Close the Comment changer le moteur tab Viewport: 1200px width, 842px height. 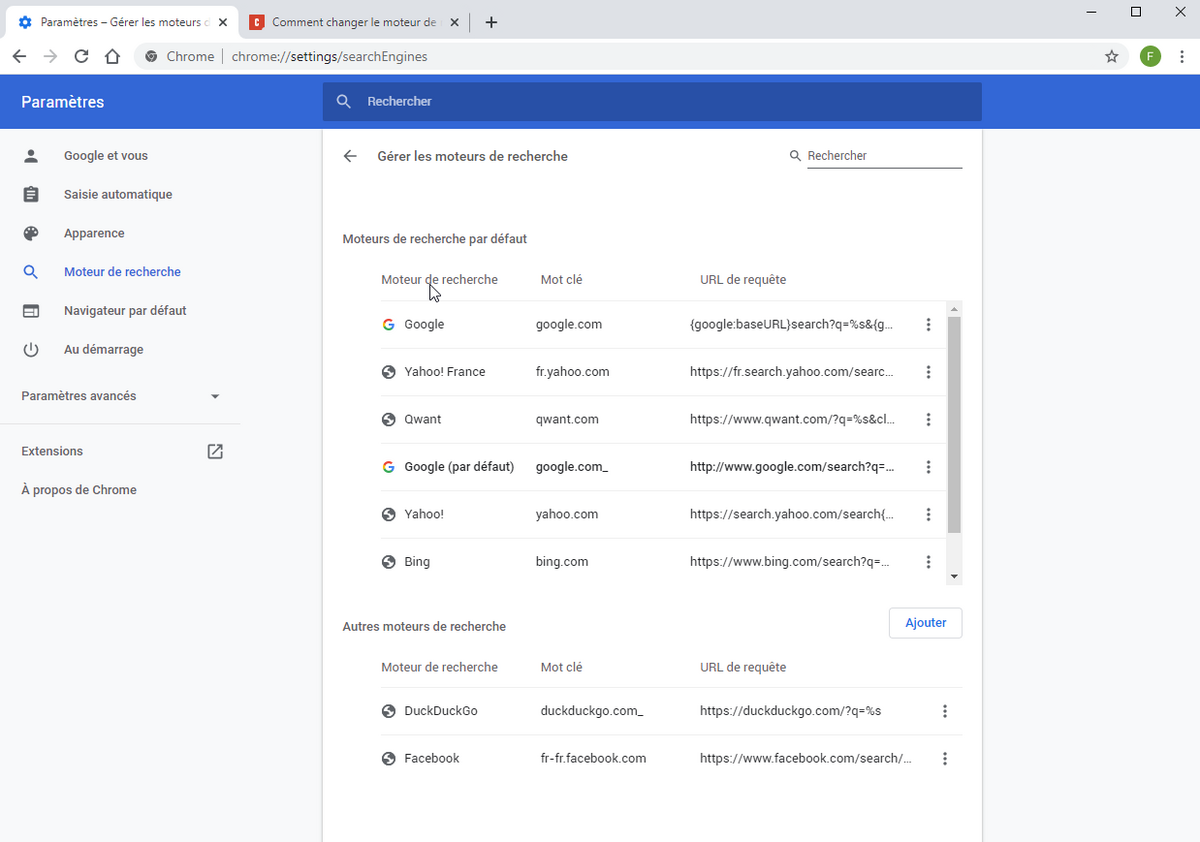[x=455, y=22]
